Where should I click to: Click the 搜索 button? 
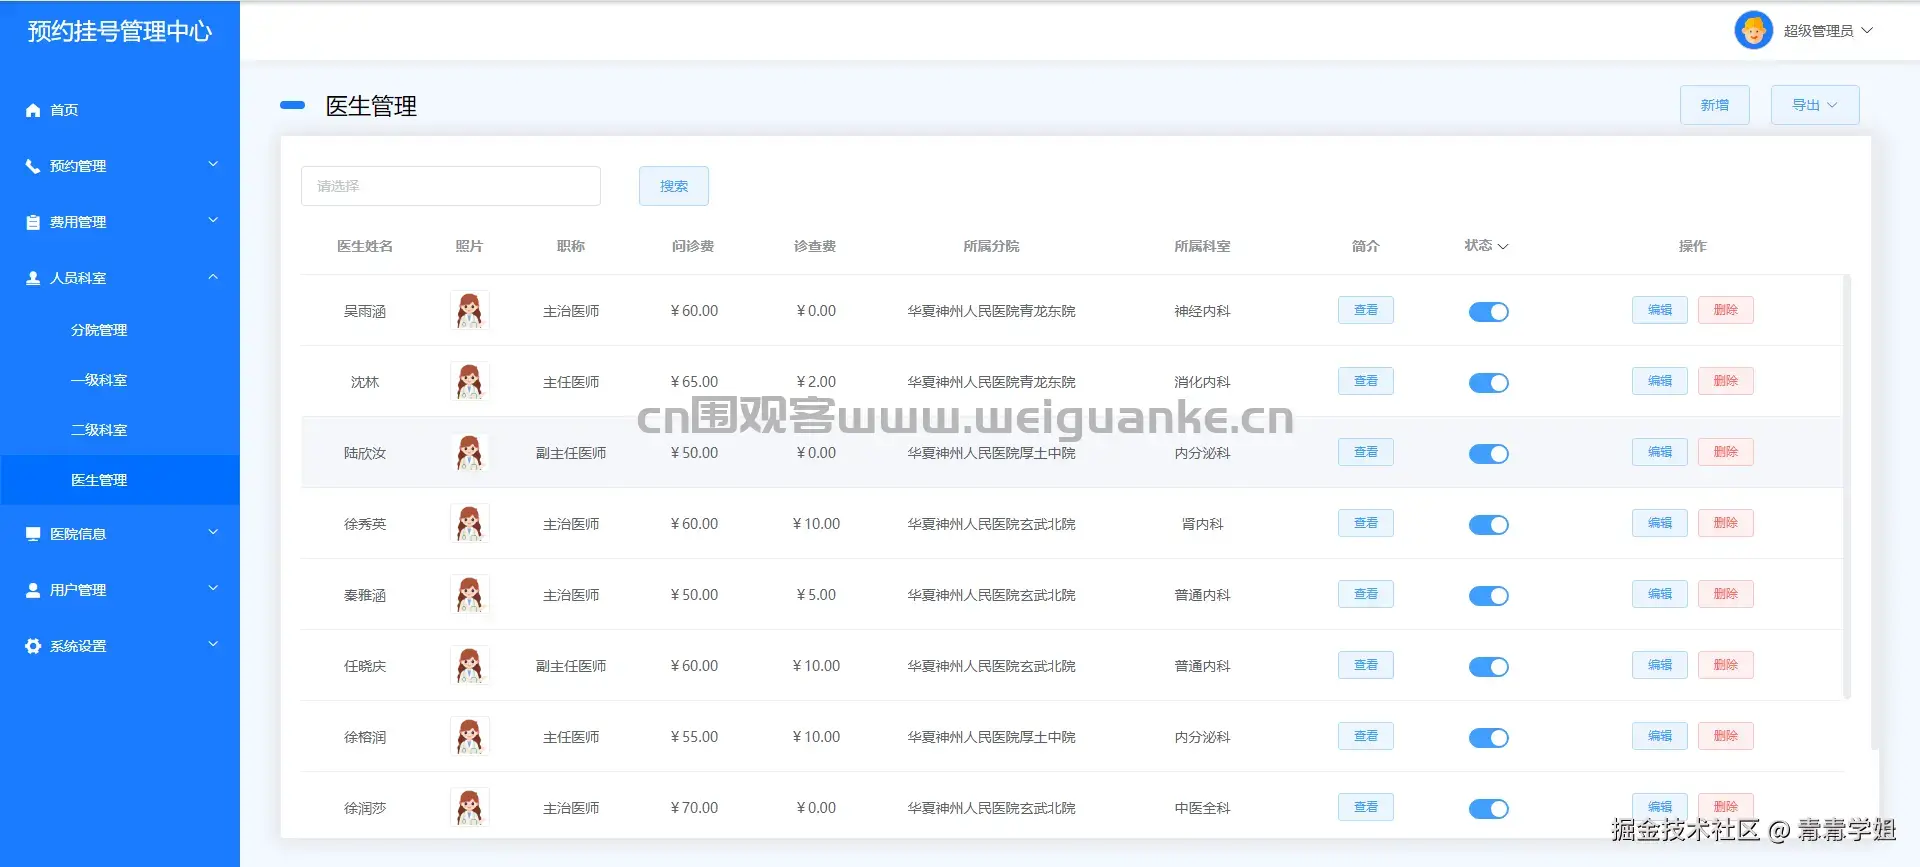coord(674,186)
